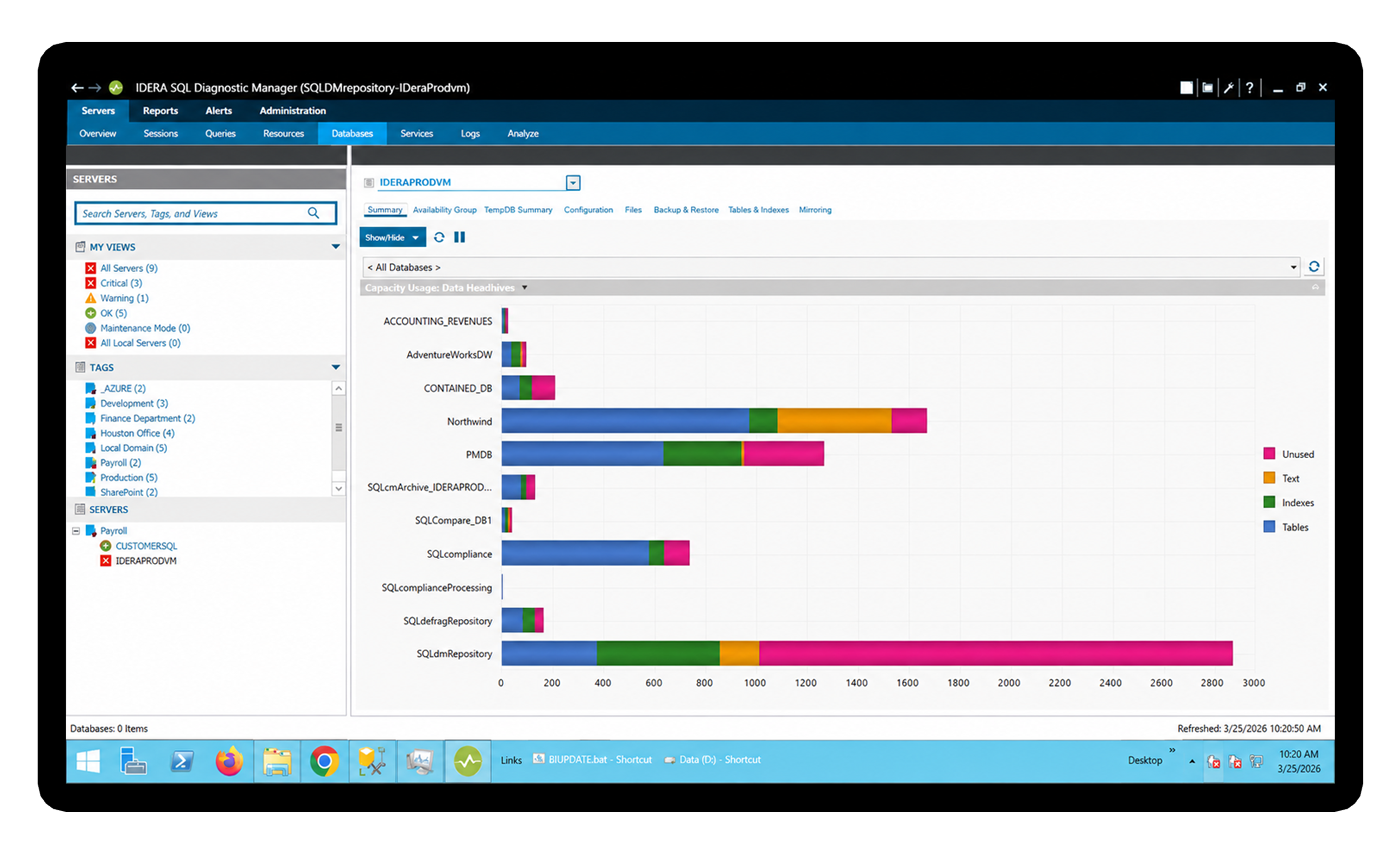The width and height of the screenshot is (1400, 853).
Task: Open the Resources sub-tab
Action: [284, 133]
